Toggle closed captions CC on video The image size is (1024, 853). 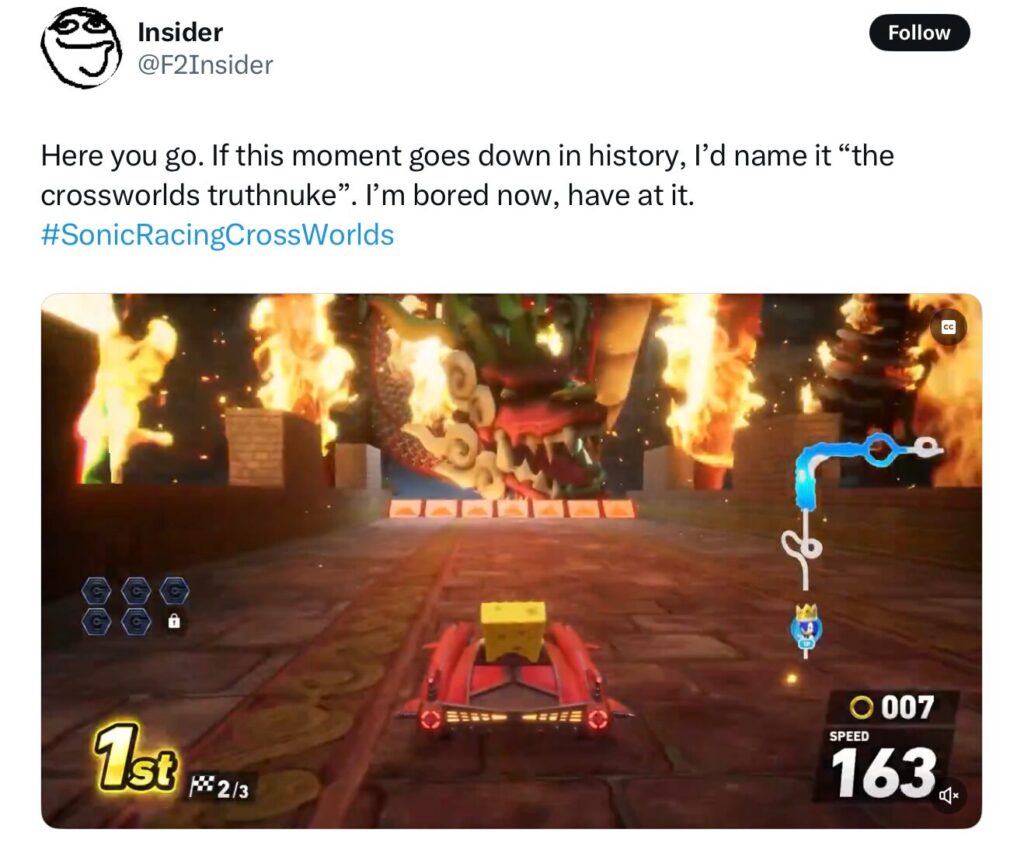click(948, 327)
